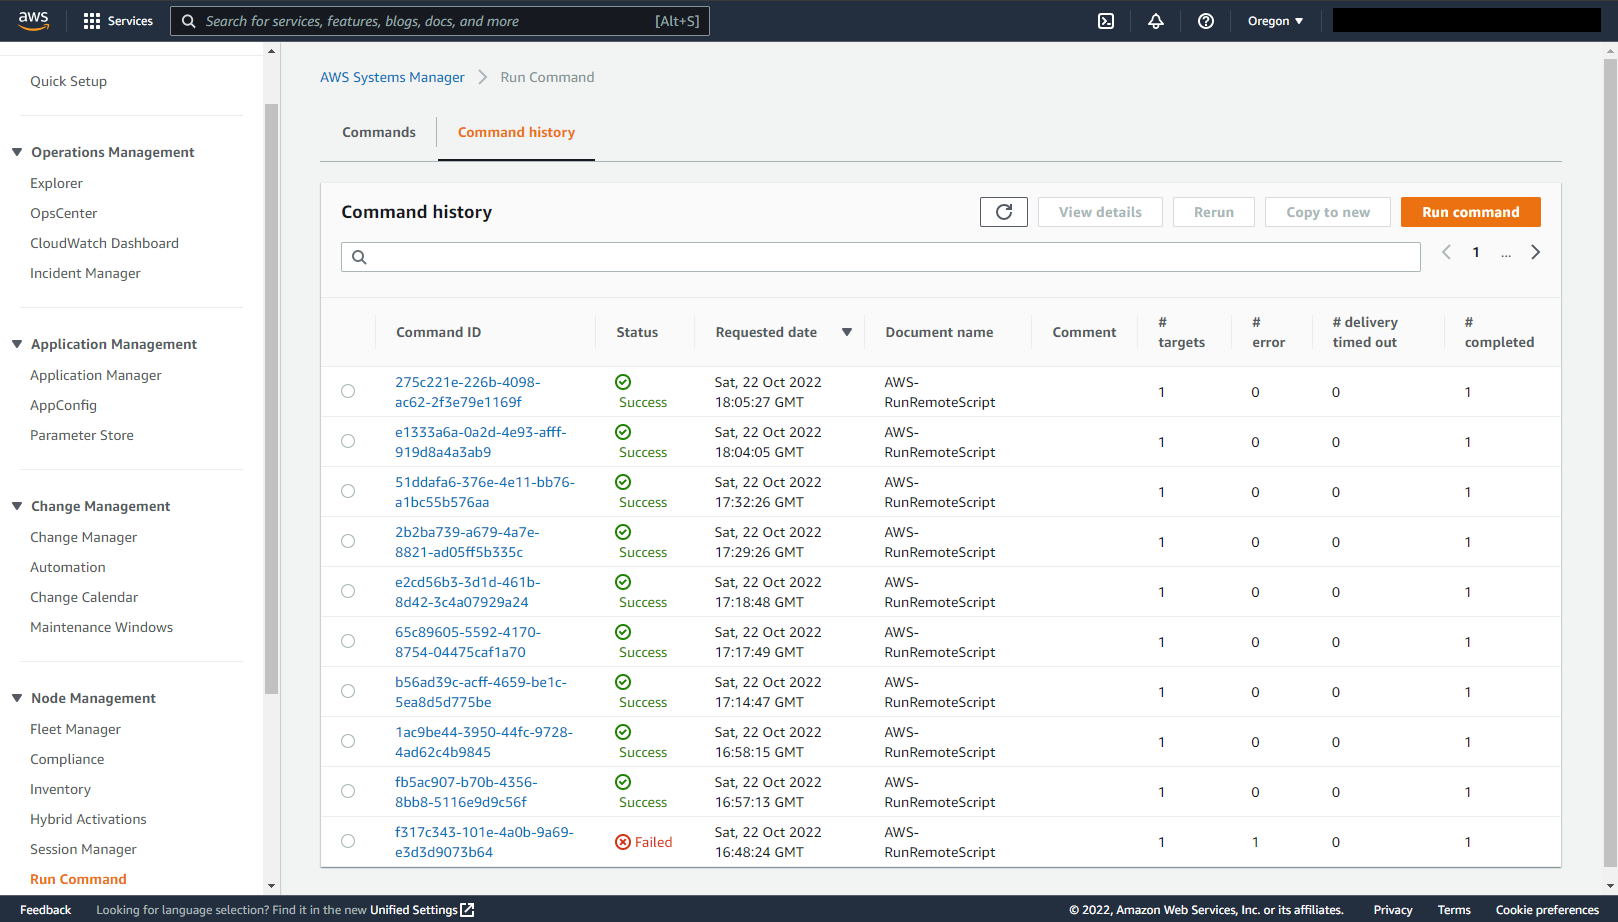Click Copy to new button
This screenshot has width=1618, height=922.
[1328, 212]
